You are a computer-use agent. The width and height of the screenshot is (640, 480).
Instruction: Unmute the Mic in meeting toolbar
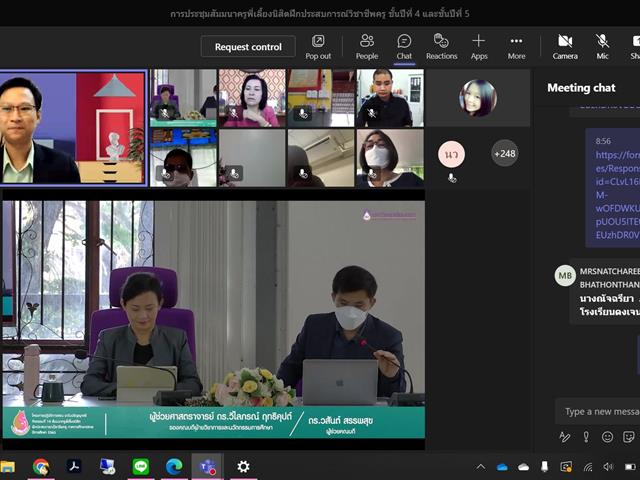pyautogui.click(x=602, y=47)
